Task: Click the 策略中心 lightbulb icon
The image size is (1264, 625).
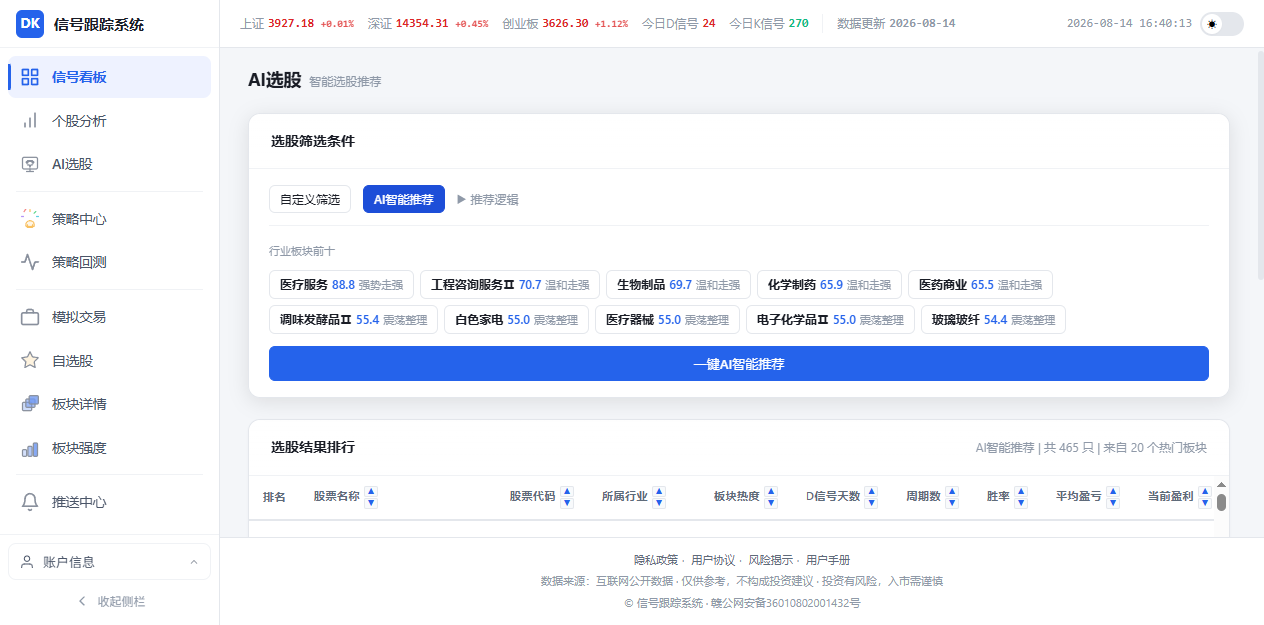Action: click(30, 219)
